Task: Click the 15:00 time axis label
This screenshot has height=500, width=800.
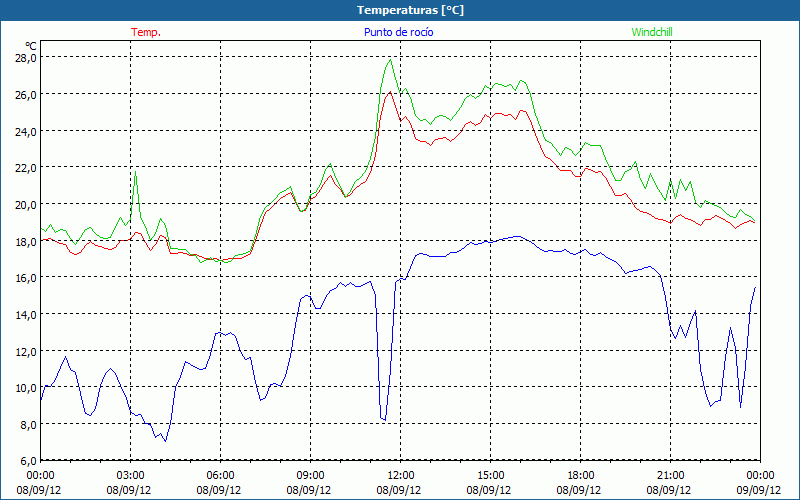Action: tap(491, 476)
